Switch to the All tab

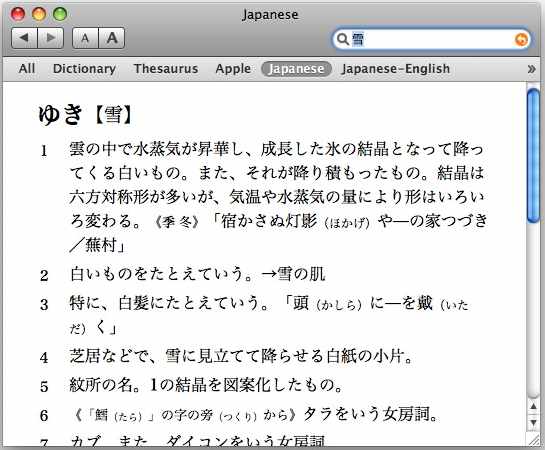pos(27,68)
